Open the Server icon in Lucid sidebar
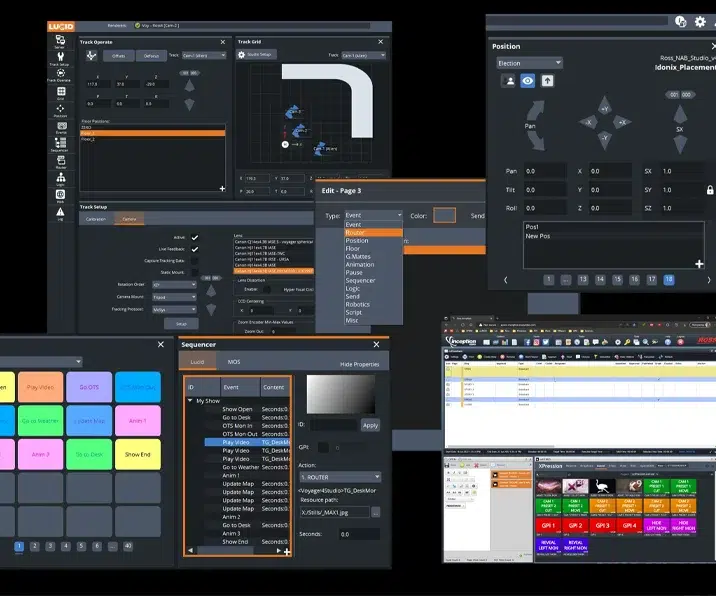716x596 pixels. 60,40
